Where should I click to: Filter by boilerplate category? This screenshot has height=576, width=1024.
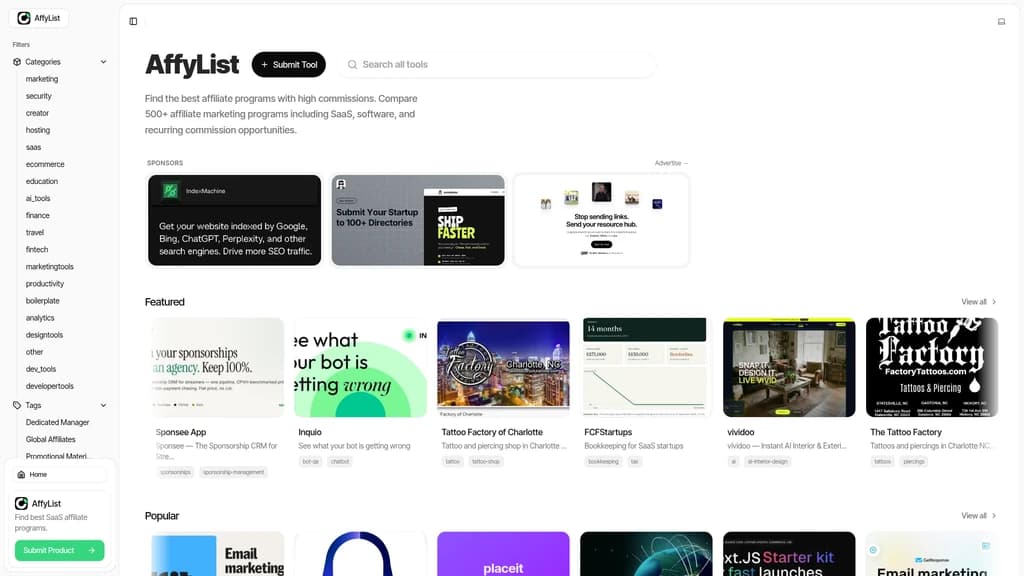(x=42, y=301)
